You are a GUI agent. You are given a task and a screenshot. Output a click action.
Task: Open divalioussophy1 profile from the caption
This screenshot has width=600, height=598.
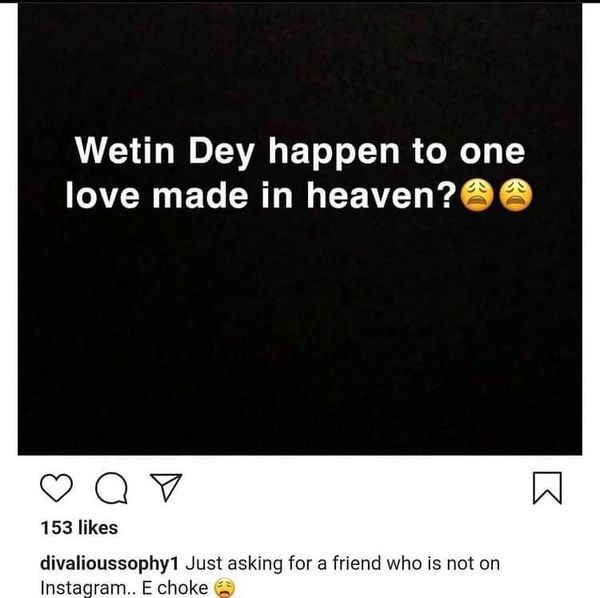pyautogui.click(x=109, y=564)
